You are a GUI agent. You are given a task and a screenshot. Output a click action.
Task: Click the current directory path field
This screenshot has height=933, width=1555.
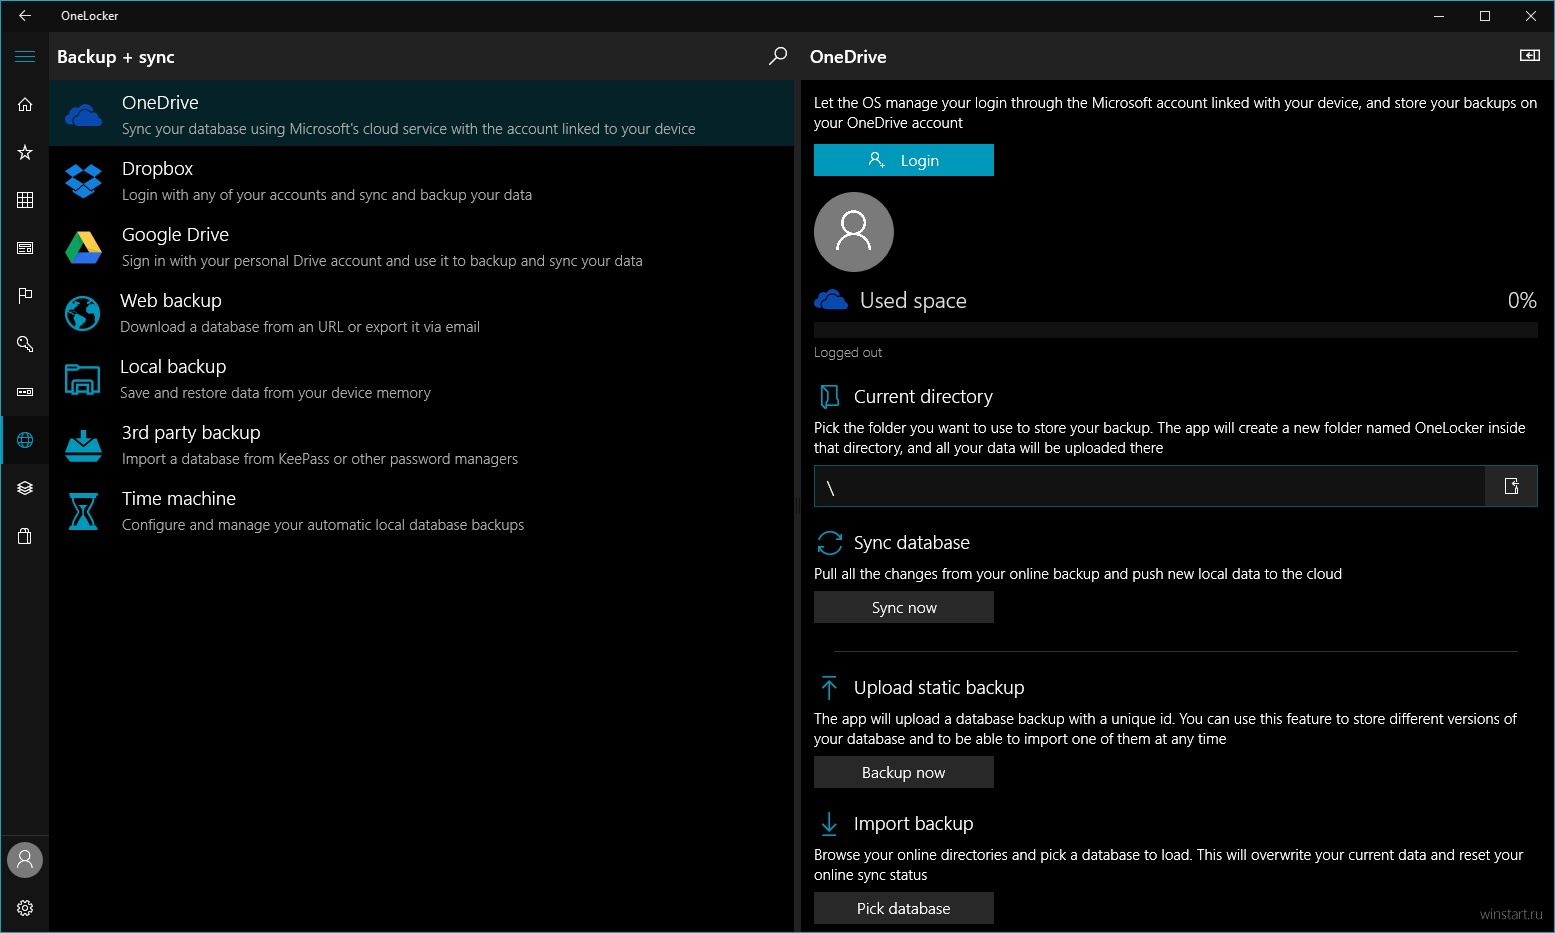[1150, 486]
